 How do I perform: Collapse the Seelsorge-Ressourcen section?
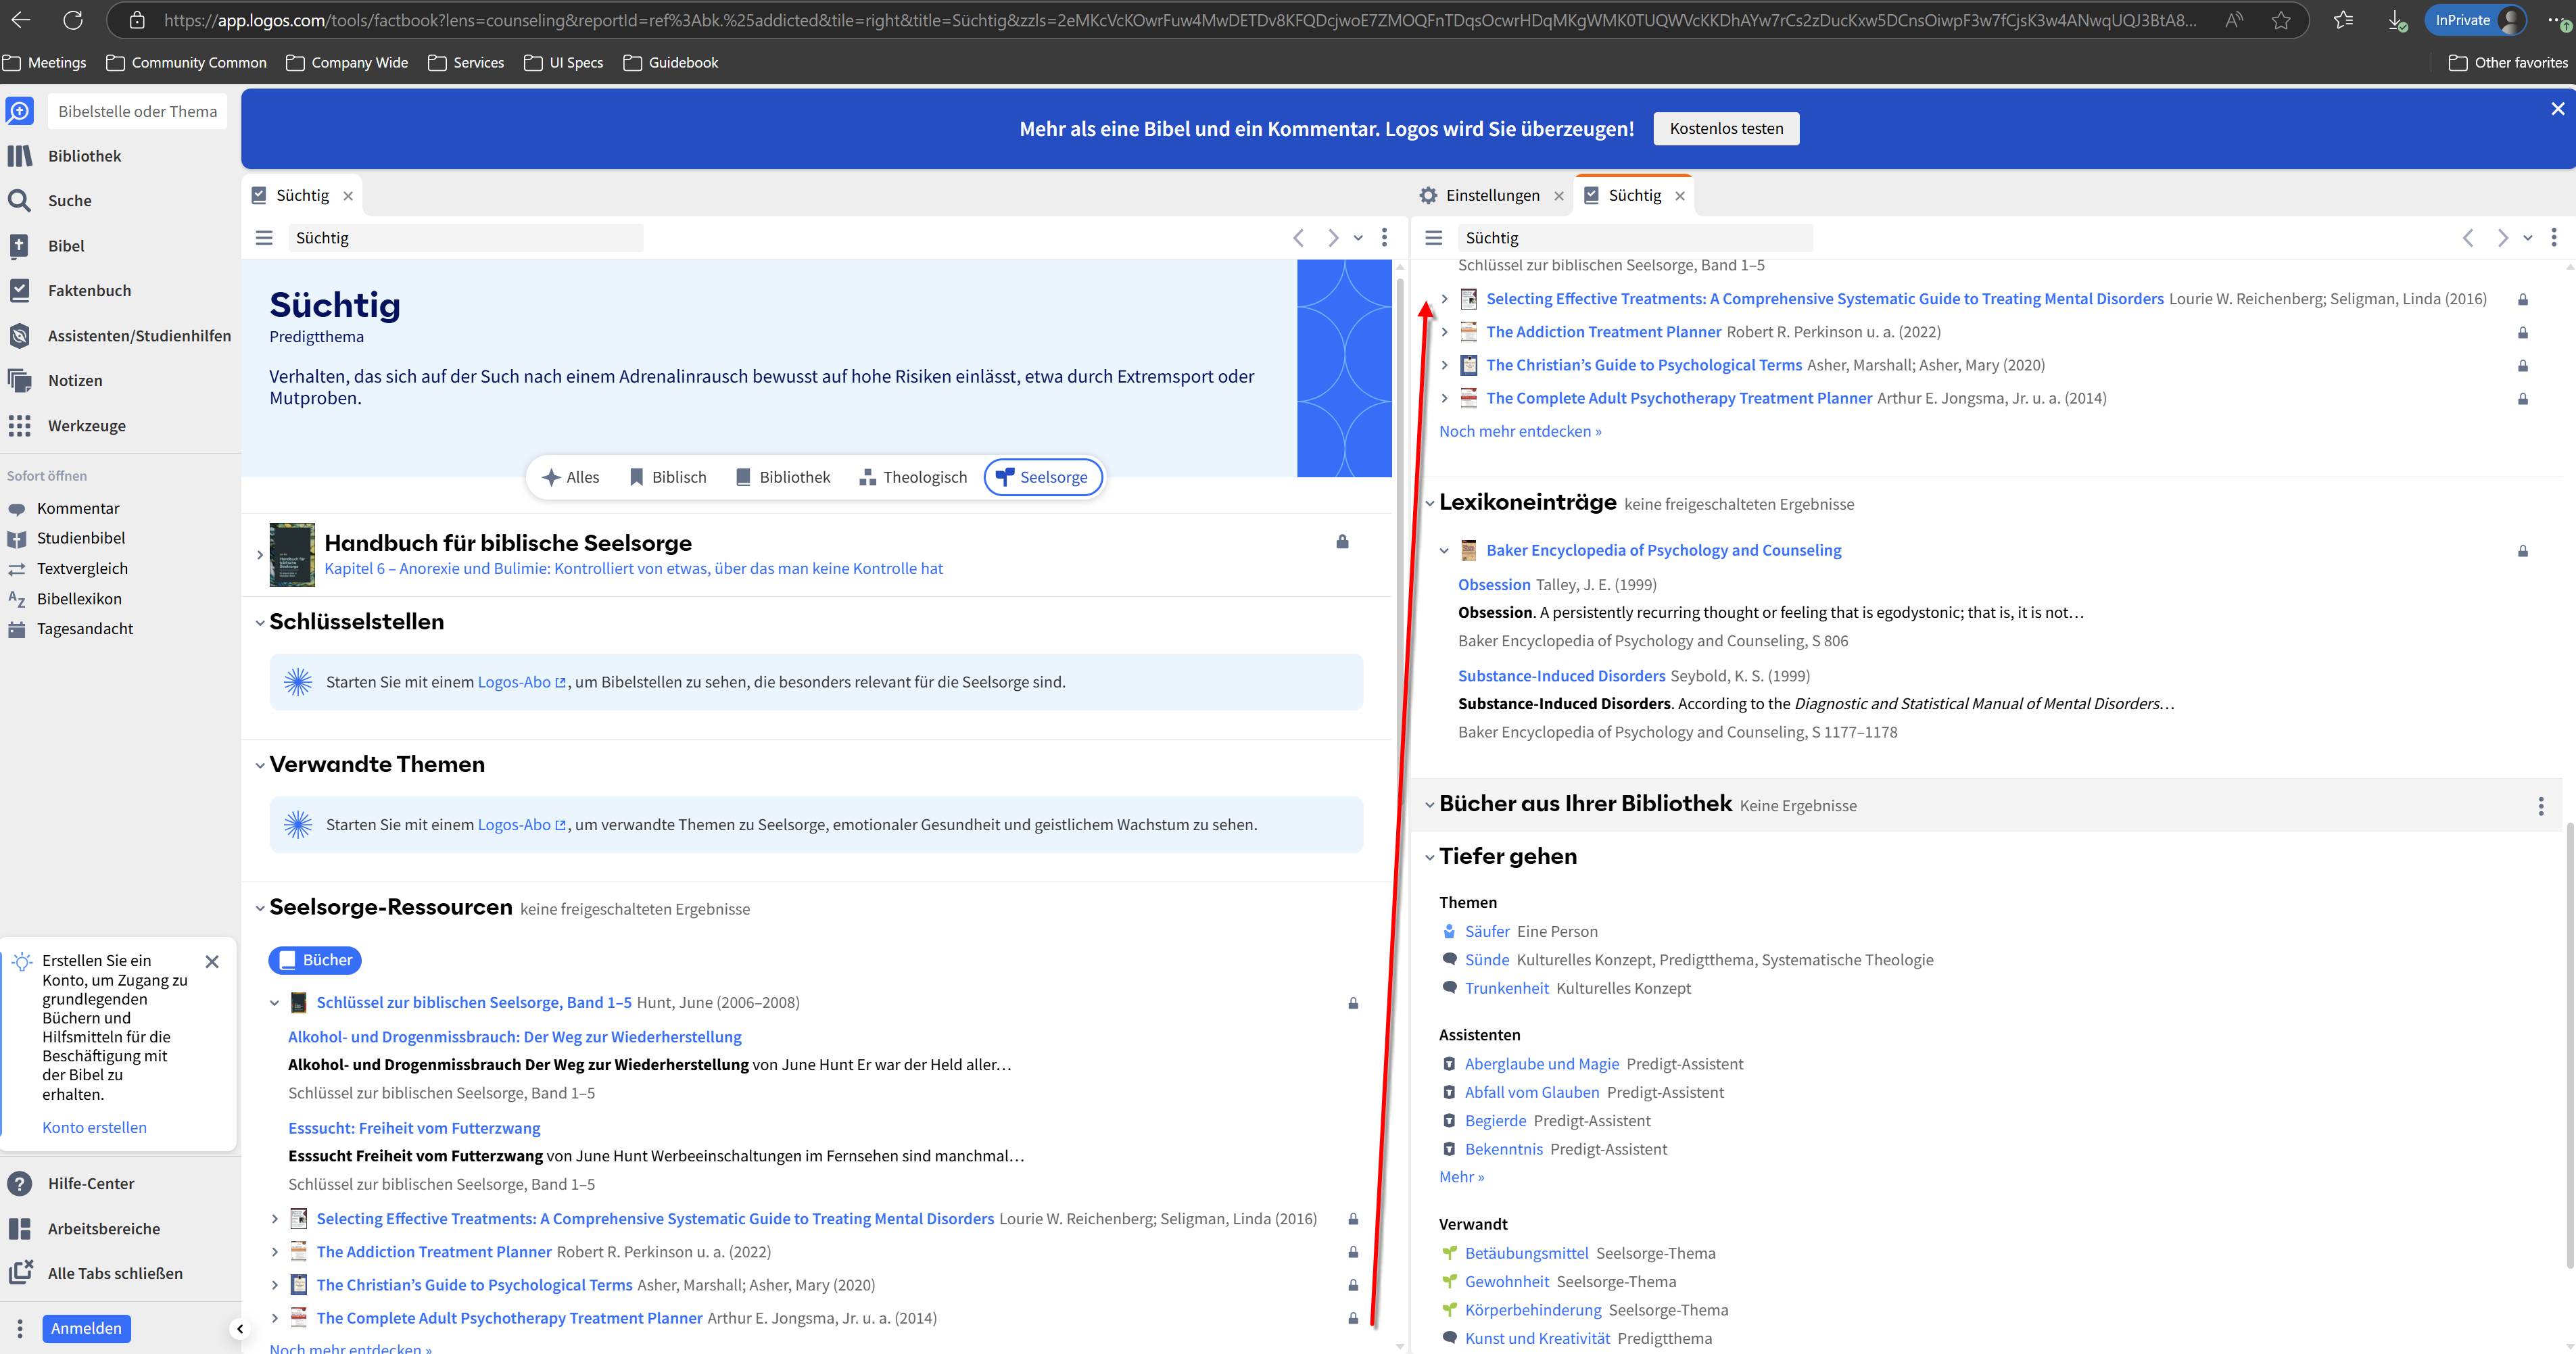[260, 908]
